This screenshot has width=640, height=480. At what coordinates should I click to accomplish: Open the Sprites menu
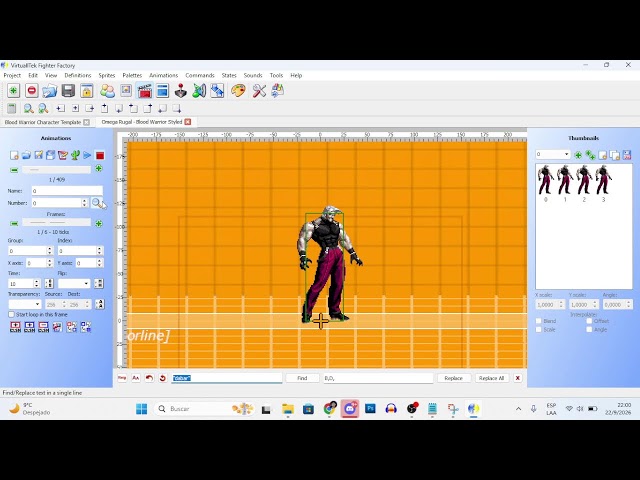[107, 75]
